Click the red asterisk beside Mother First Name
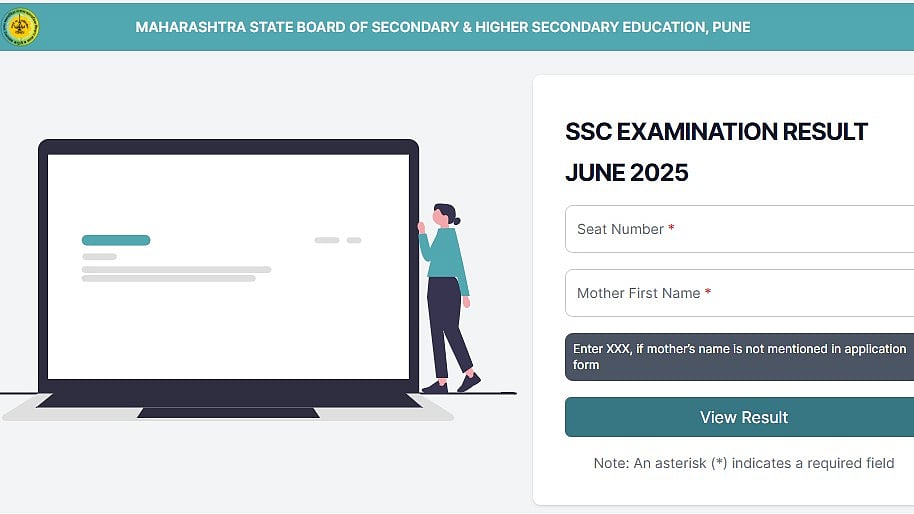The image size is (914, 514). tap(708, 293)
